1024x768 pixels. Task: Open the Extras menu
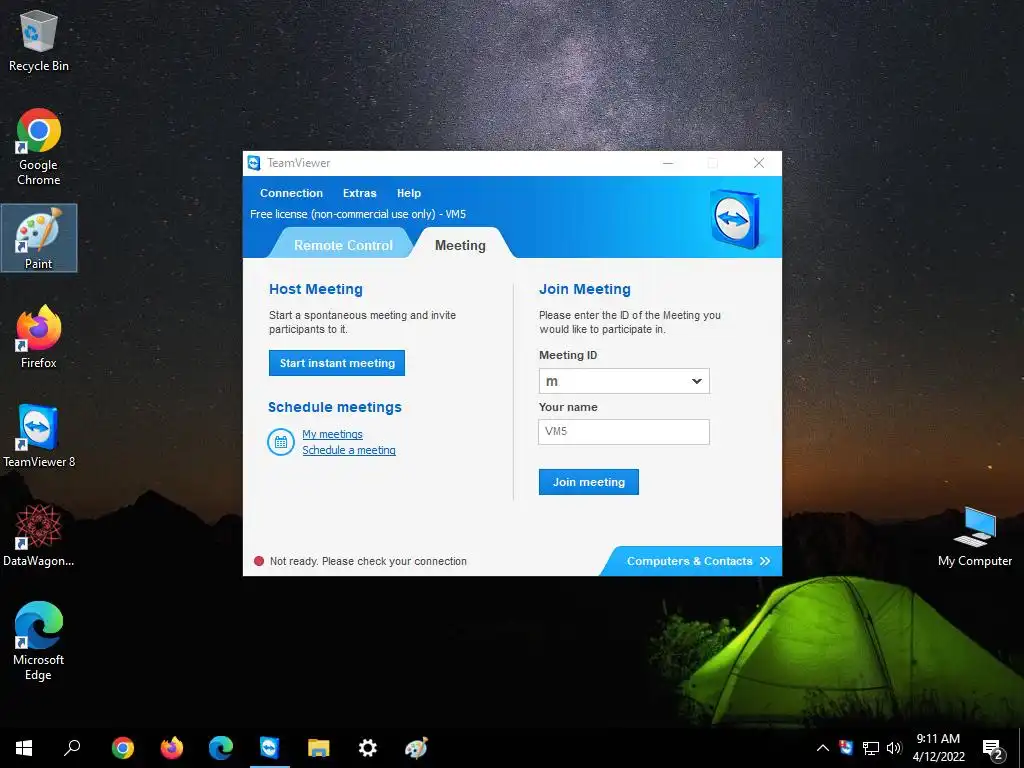pos(360,193)
